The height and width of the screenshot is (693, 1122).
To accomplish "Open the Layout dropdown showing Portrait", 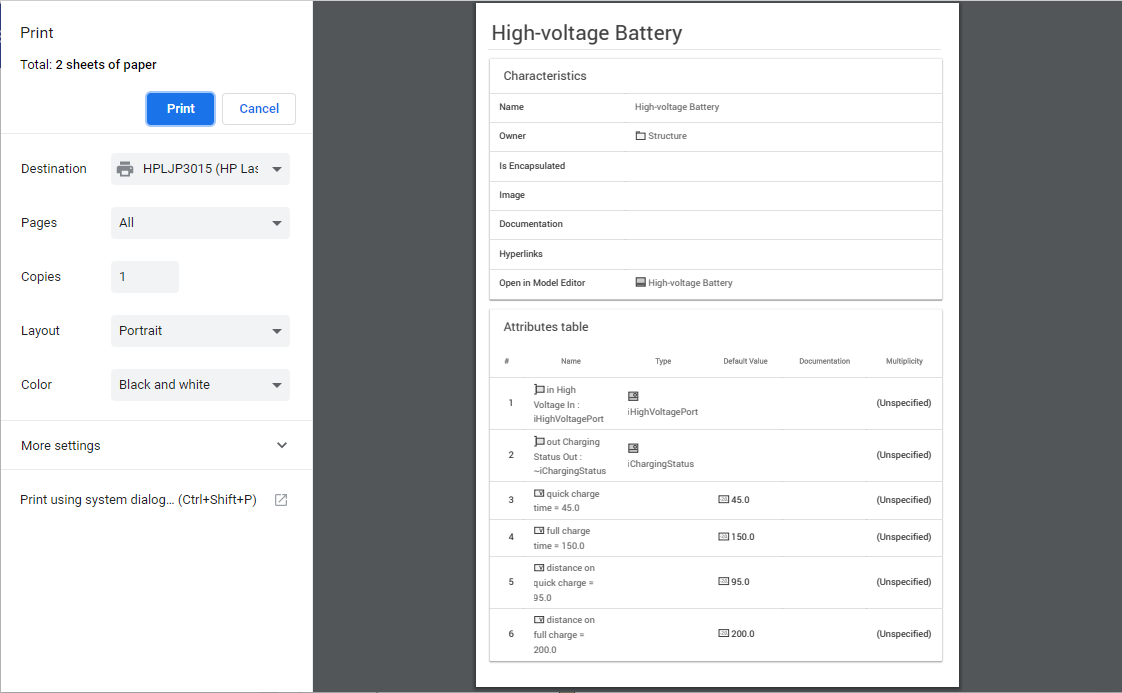I will [x=200, y=331].
